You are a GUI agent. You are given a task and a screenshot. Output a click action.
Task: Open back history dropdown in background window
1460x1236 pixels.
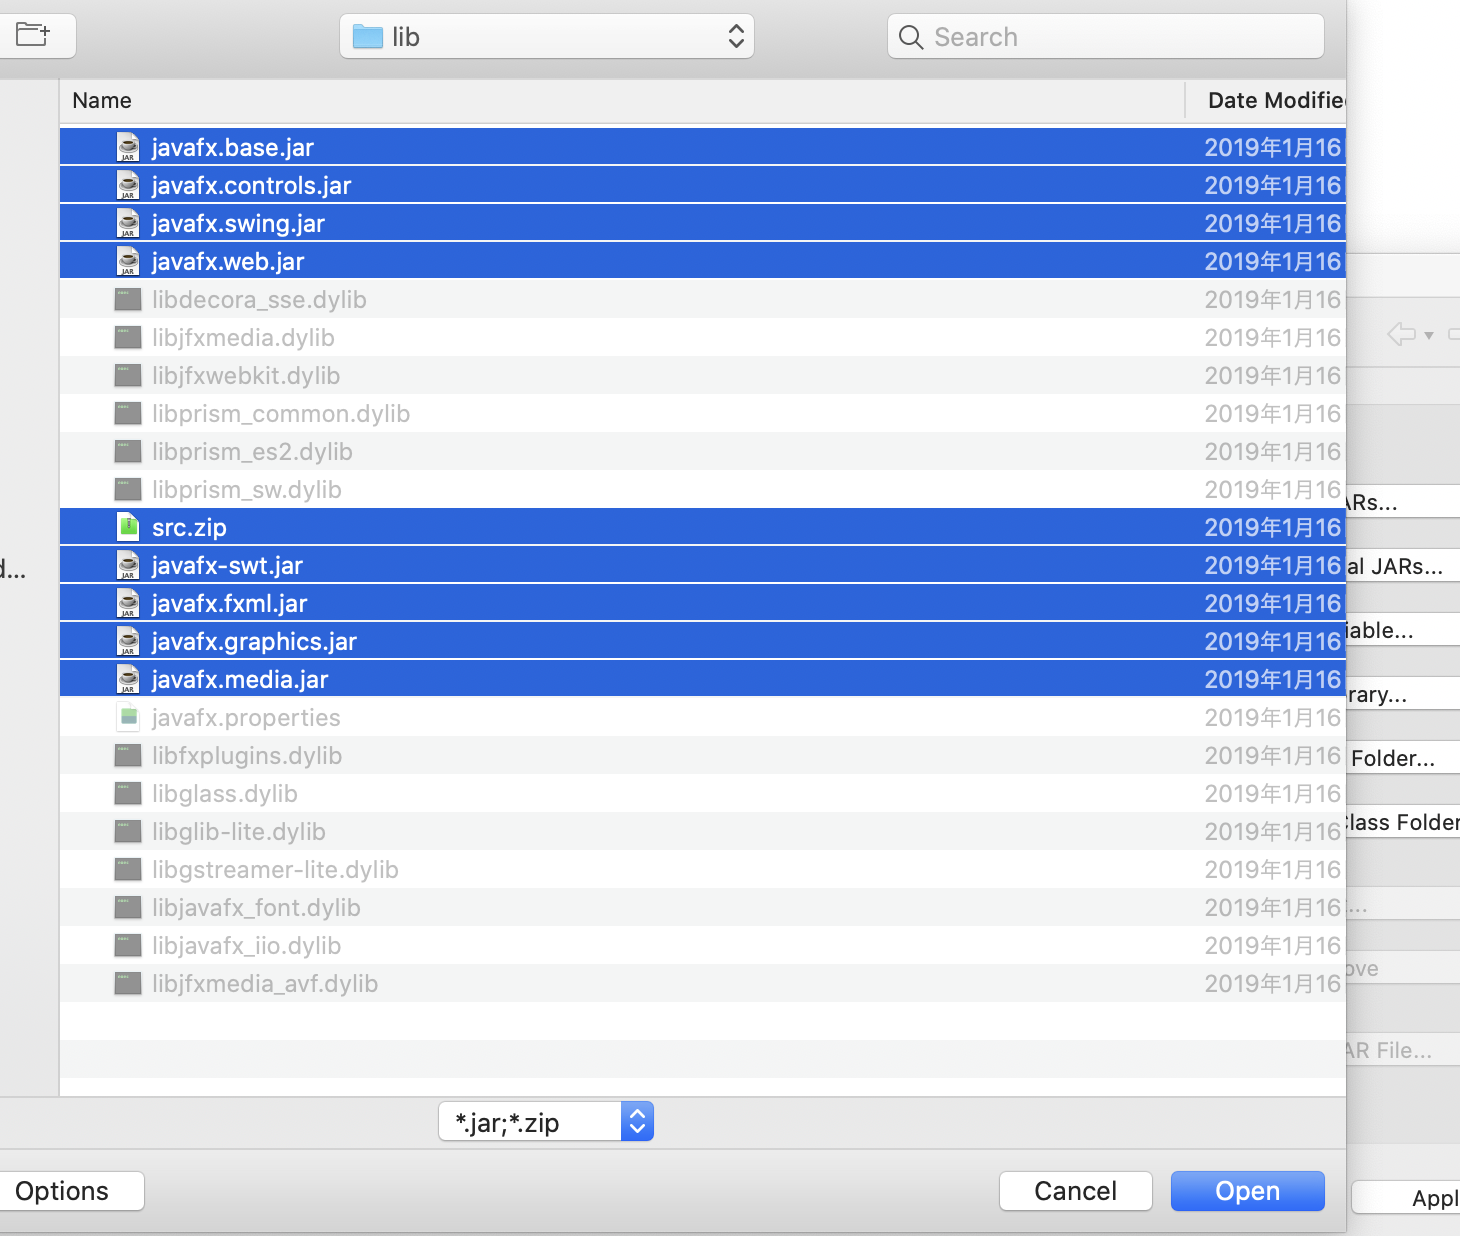point(1429,335)
